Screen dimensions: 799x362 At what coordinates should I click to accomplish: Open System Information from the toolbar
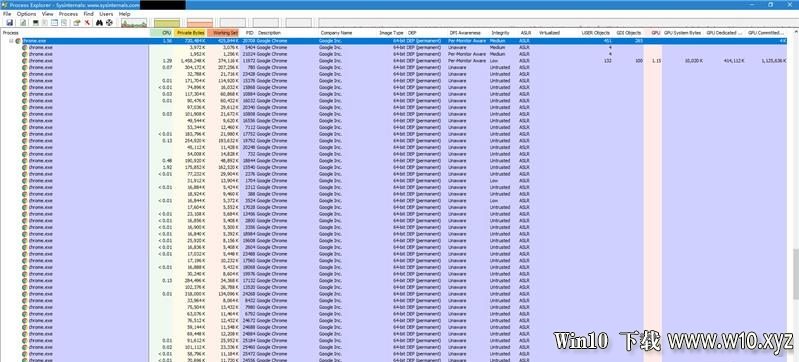(36, 23)
